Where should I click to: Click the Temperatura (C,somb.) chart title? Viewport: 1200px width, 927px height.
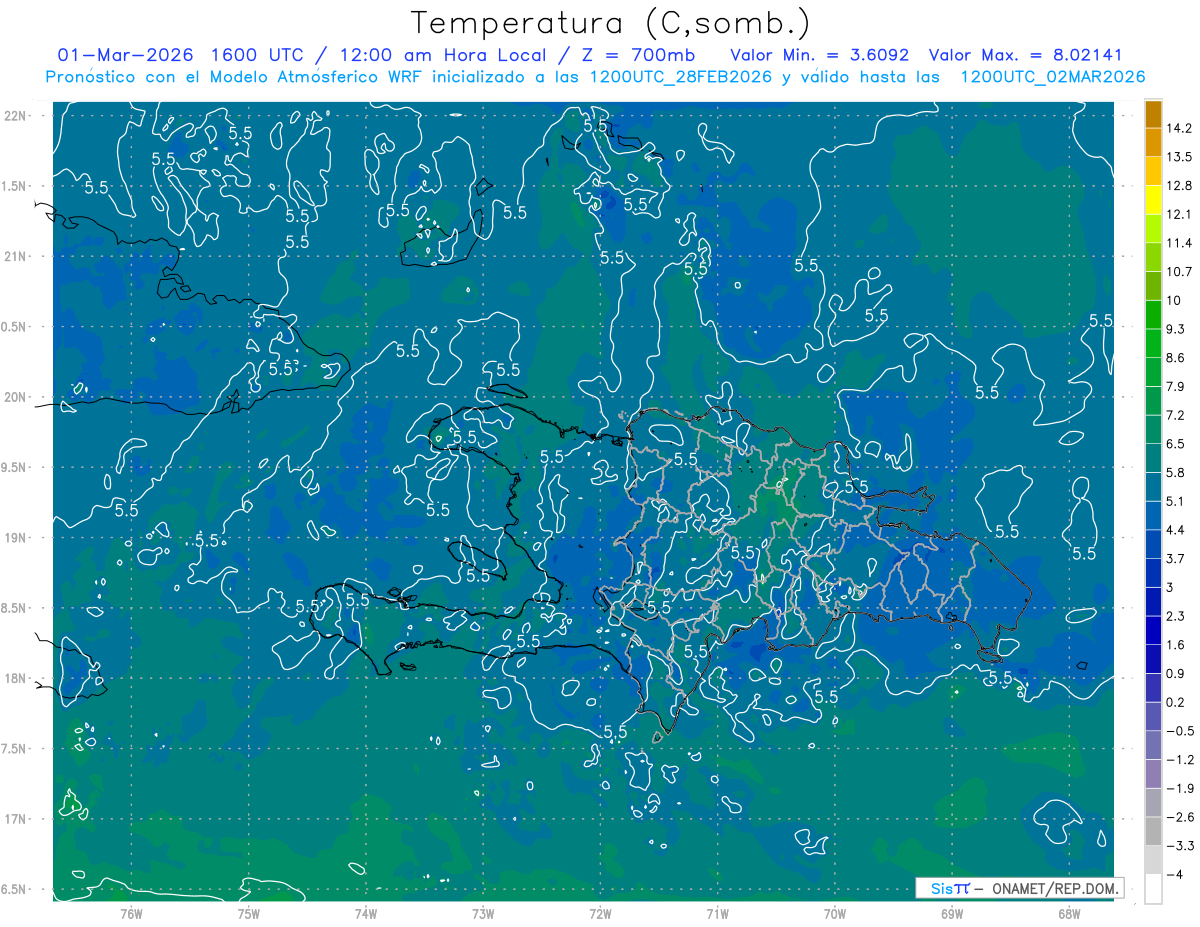click(611, 24)
